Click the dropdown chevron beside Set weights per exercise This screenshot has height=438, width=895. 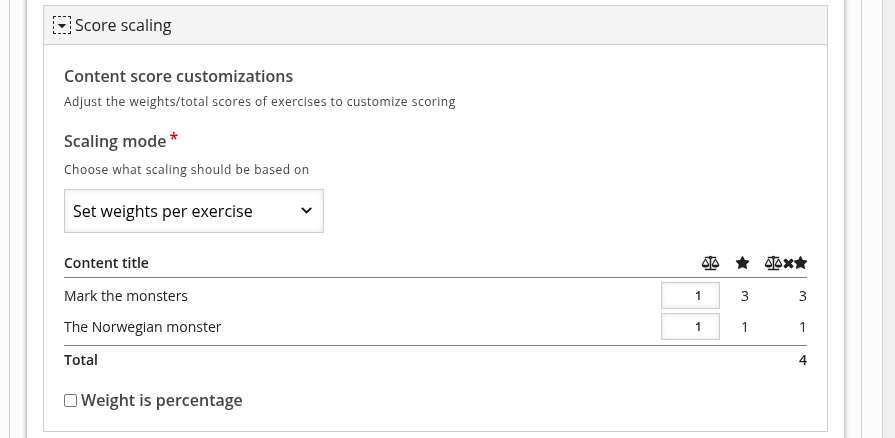pos(307,211)
